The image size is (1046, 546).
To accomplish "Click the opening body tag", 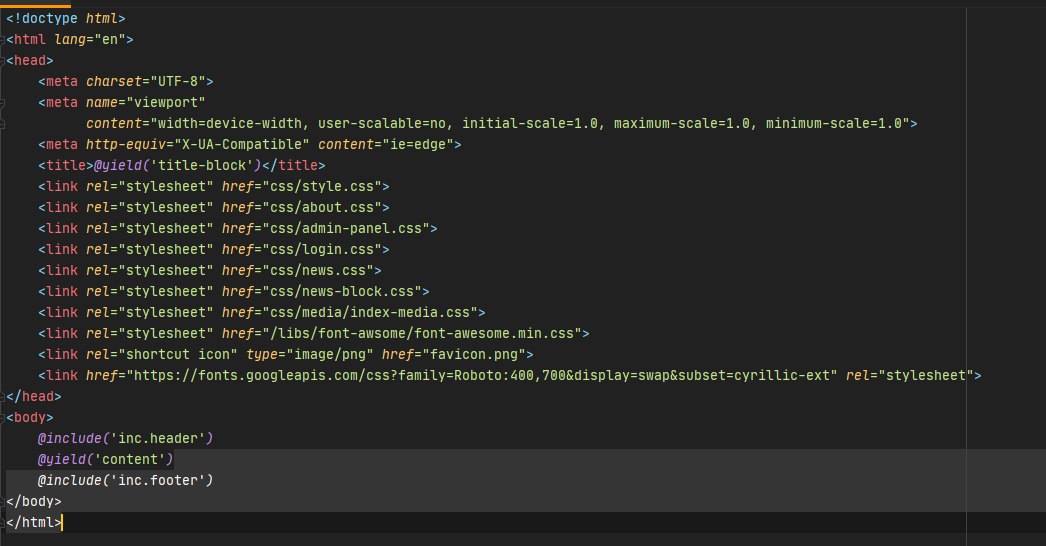I will pyautogui.click(x=29, y=418).
